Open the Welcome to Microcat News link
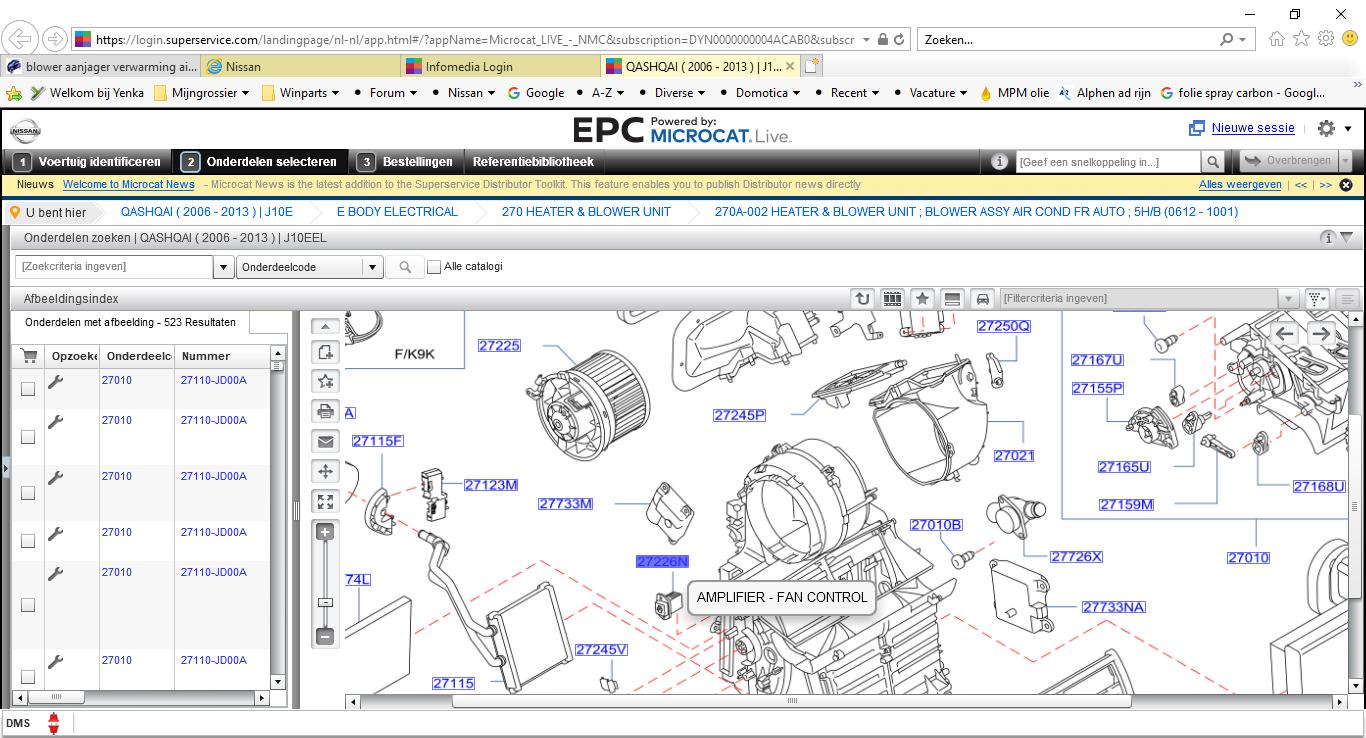The width and height of the screenshot is (1366, 738). (x=128, y=185)
